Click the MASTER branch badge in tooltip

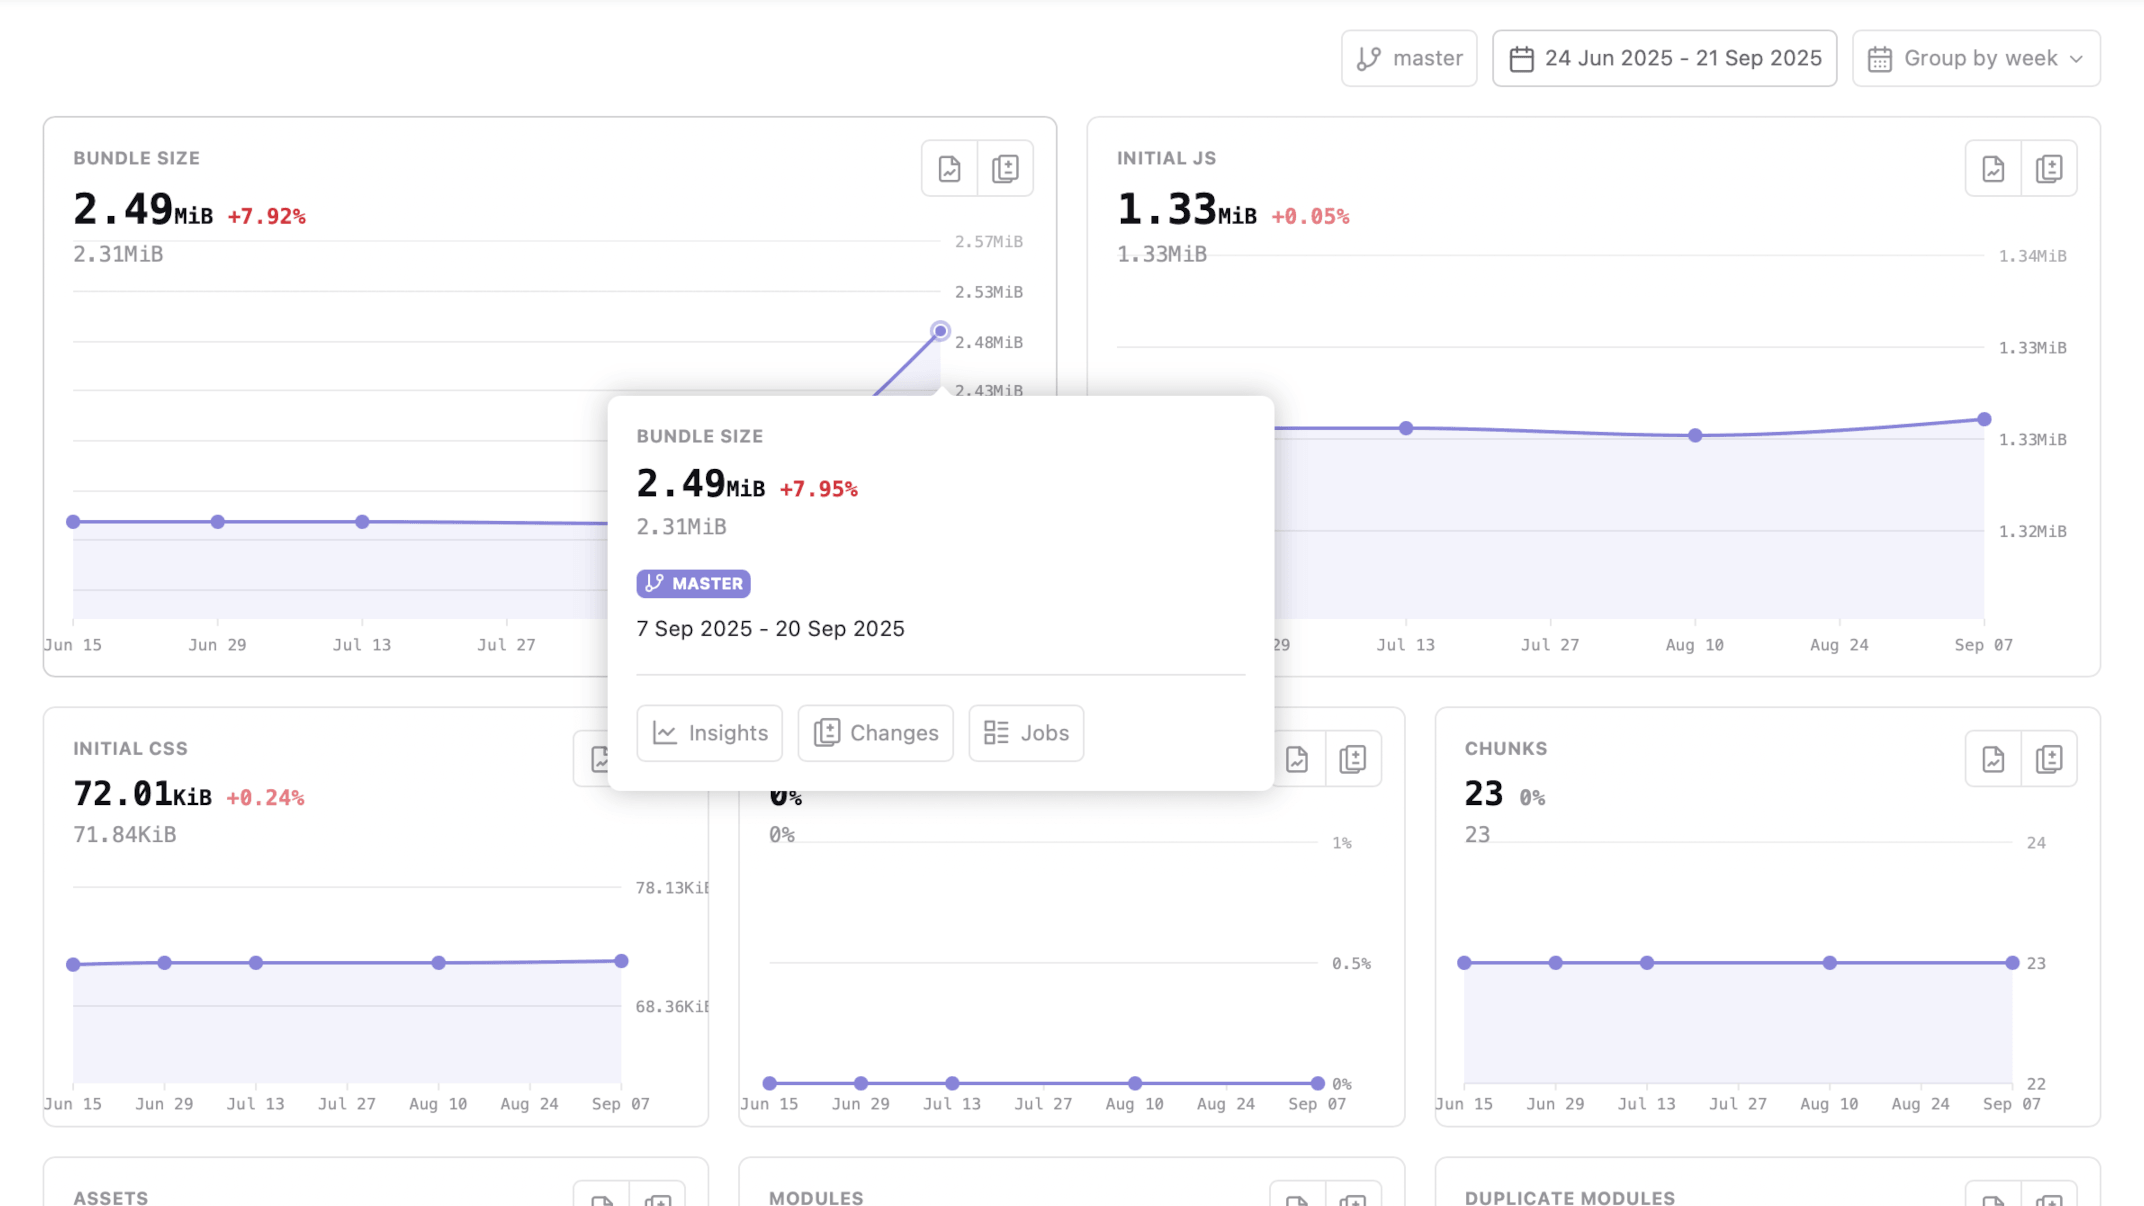693,583
